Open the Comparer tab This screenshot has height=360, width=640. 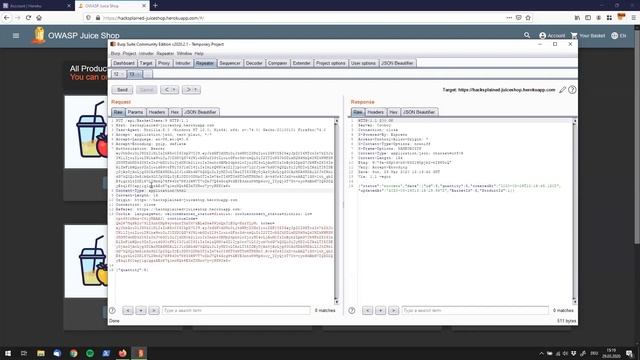tap(278, 63)
